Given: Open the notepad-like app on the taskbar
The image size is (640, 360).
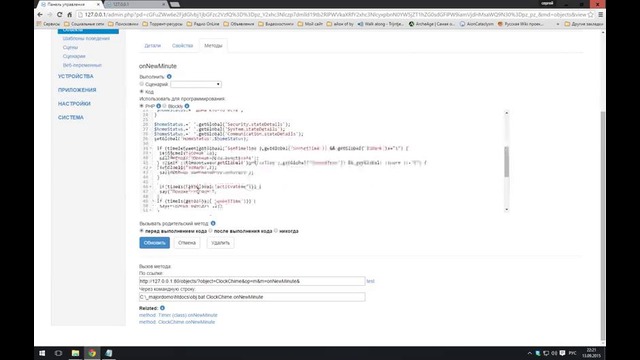Looking at the screenshot, I should [x=109, y=353].
